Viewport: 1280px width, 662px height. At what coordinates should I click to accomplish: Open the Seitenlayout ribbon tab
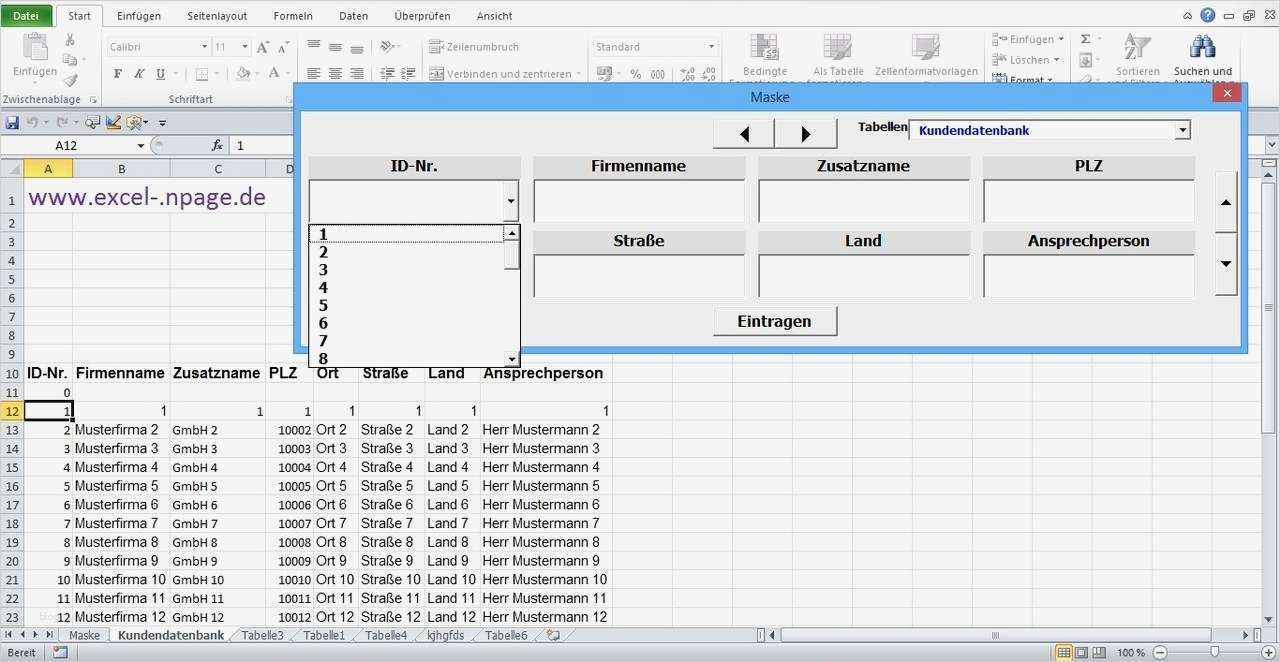click(217, 16)
